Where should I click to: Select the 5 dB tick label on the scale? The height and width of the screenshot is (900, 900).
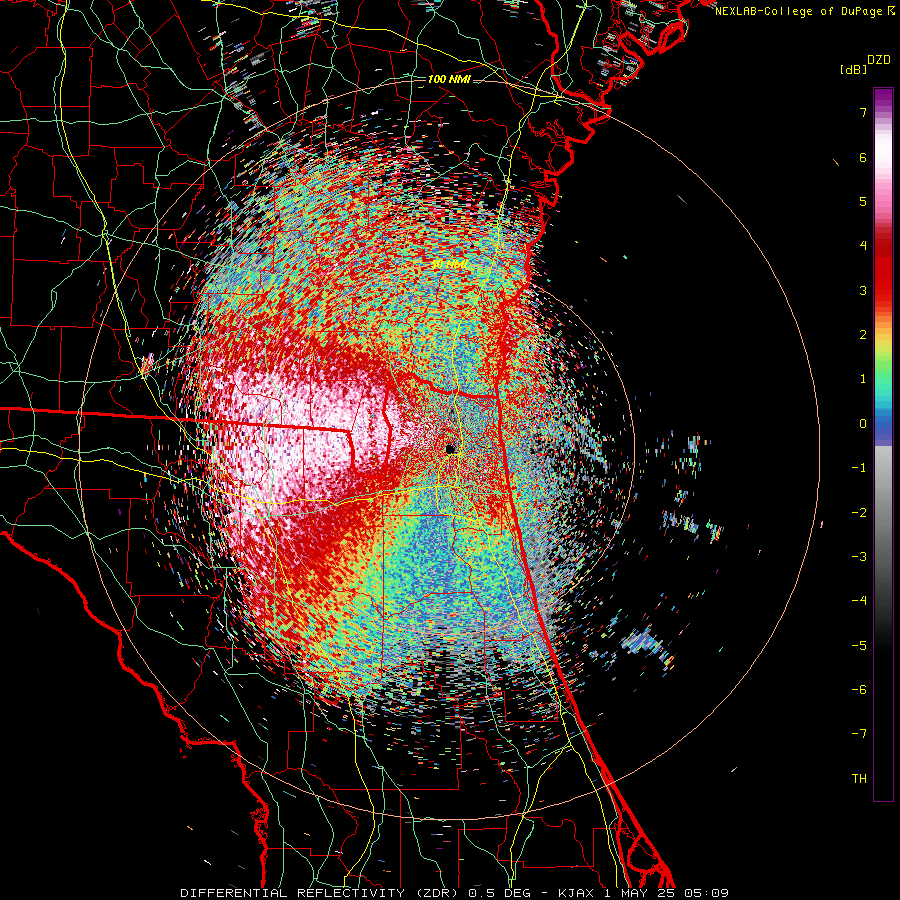(x=863, y=201)
